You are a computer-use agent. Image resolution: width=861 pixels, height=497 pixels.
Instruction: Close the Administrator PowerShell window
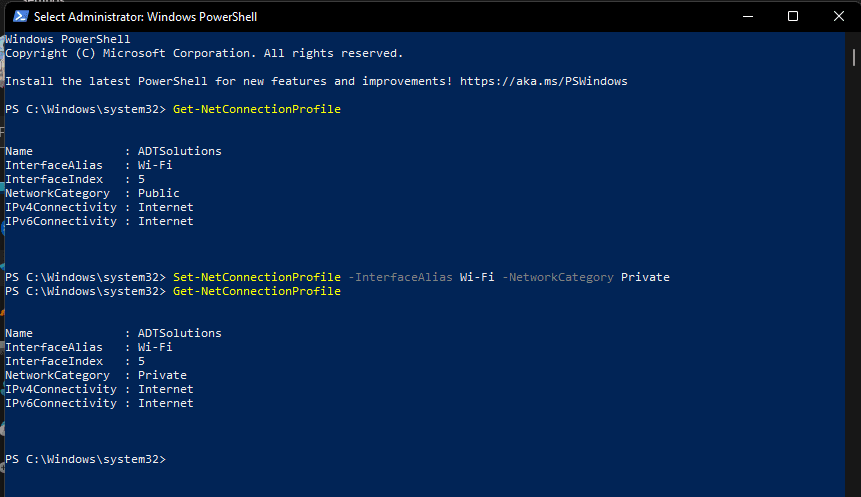(838, 16)
